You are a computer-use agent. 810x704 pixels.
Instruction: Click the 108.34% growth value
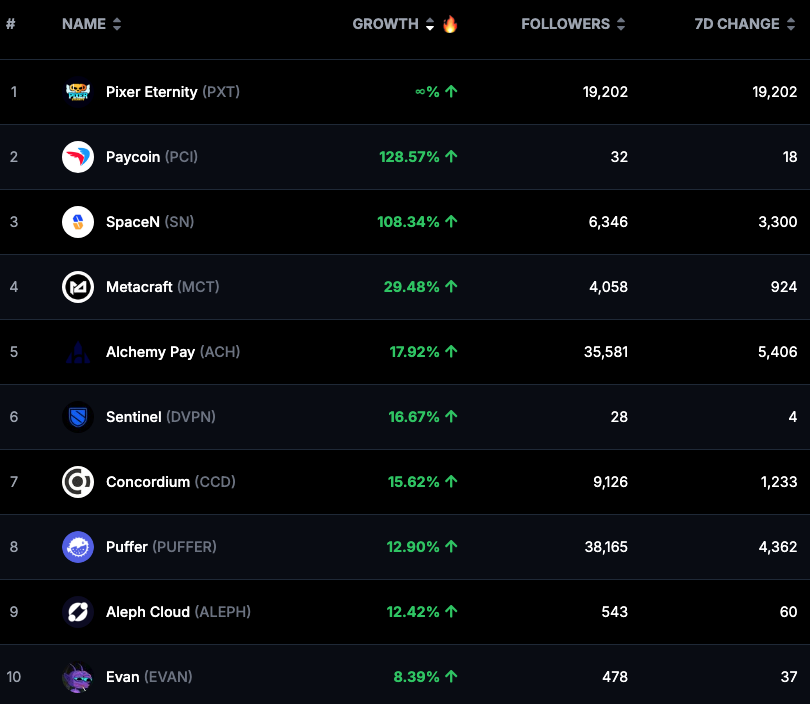pyautogui.click(x=408, y=222)
